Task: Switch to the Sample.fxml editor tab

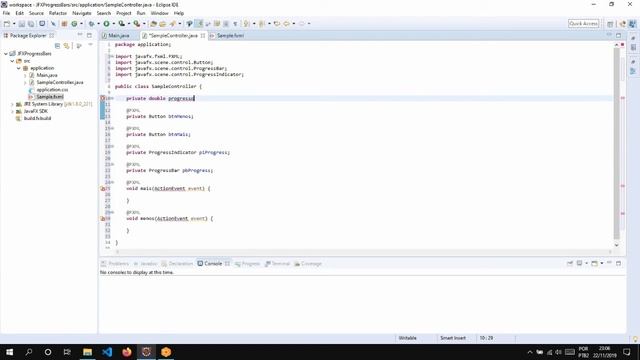Action: 230,36
